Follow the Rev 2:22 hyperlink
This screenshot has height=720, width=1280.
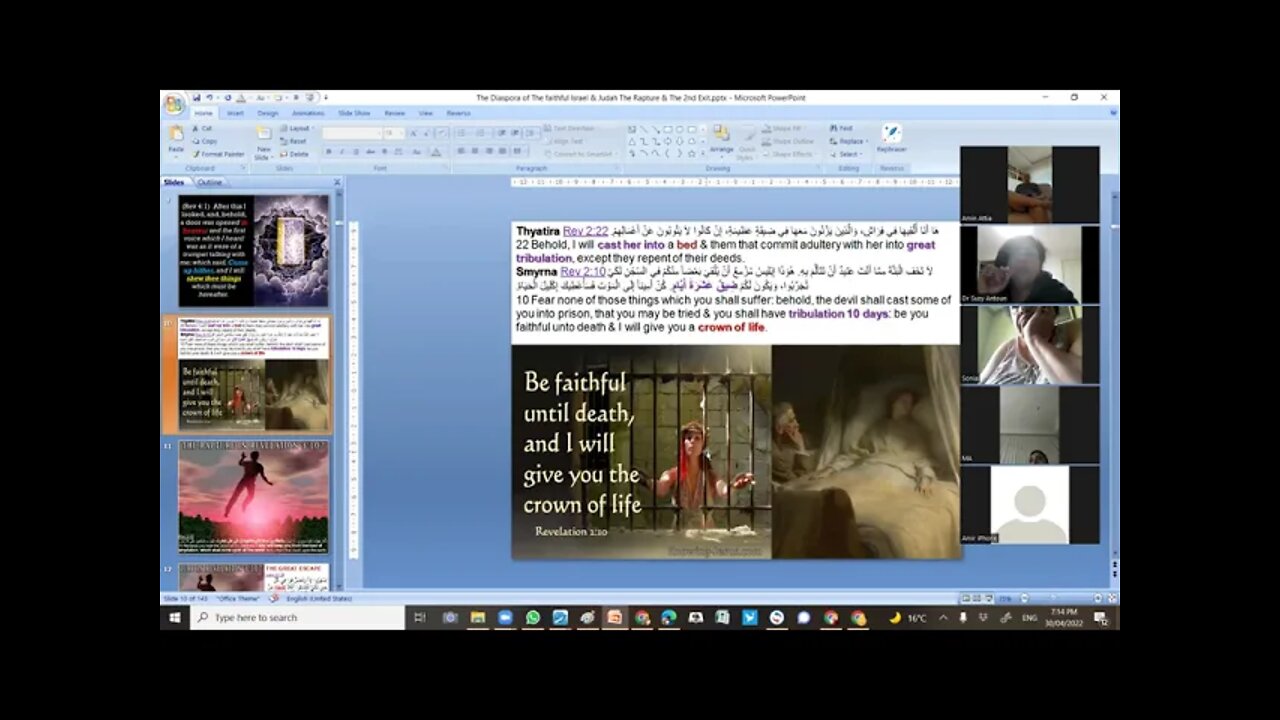pyautogui.click(x=585, y=231)
